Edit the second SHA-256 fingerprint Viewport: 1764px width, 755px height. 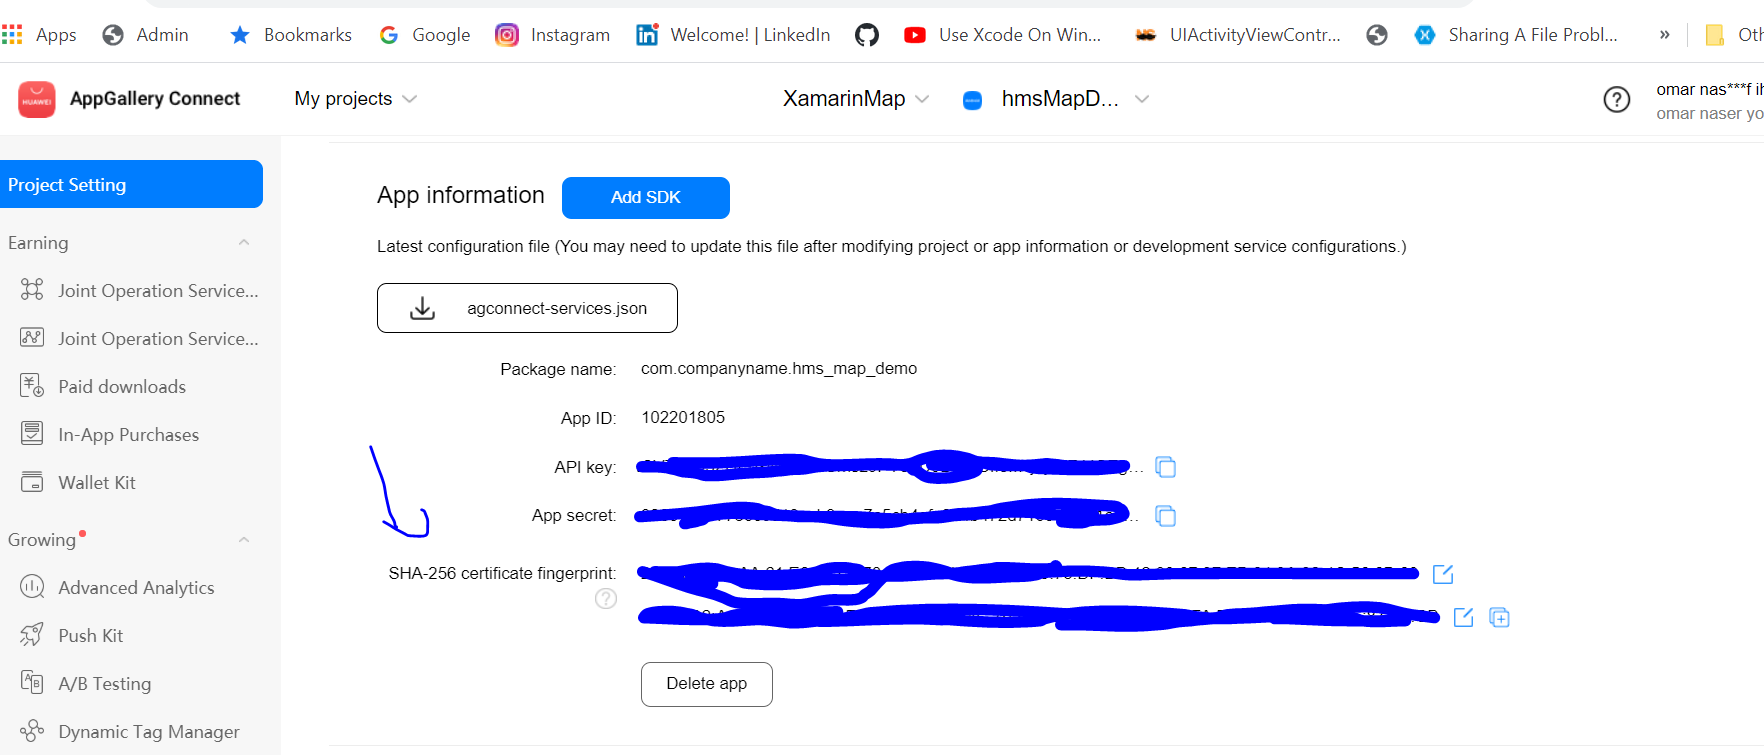coord(1463,617)
